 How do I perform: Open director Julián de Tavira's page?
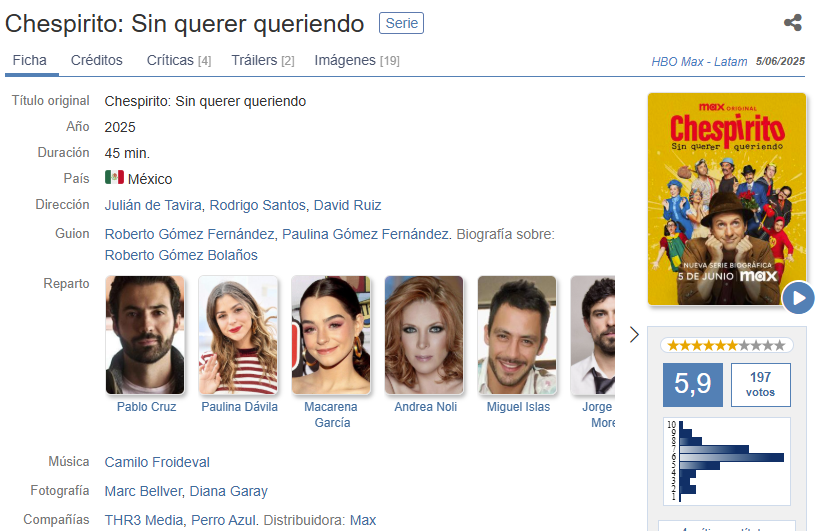coord(153,205)
